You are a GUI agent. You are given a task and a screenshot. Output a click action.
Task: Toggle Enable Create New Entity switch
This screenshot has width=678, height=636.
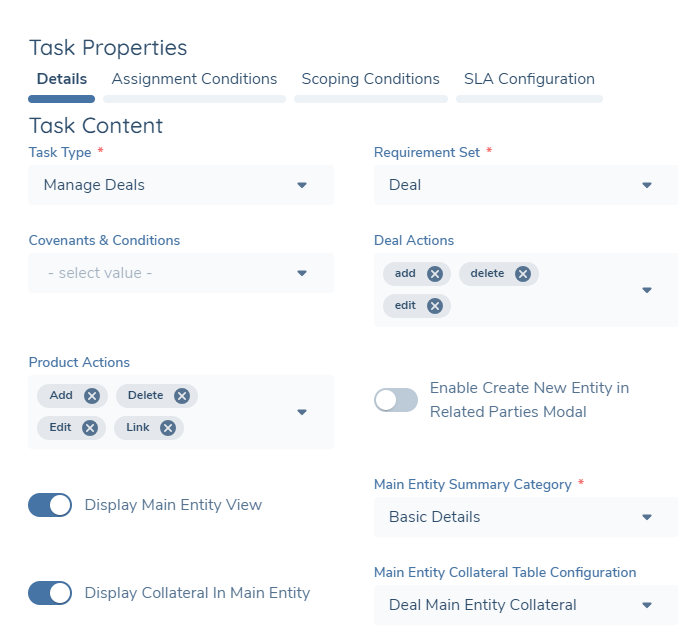(396, 400)
